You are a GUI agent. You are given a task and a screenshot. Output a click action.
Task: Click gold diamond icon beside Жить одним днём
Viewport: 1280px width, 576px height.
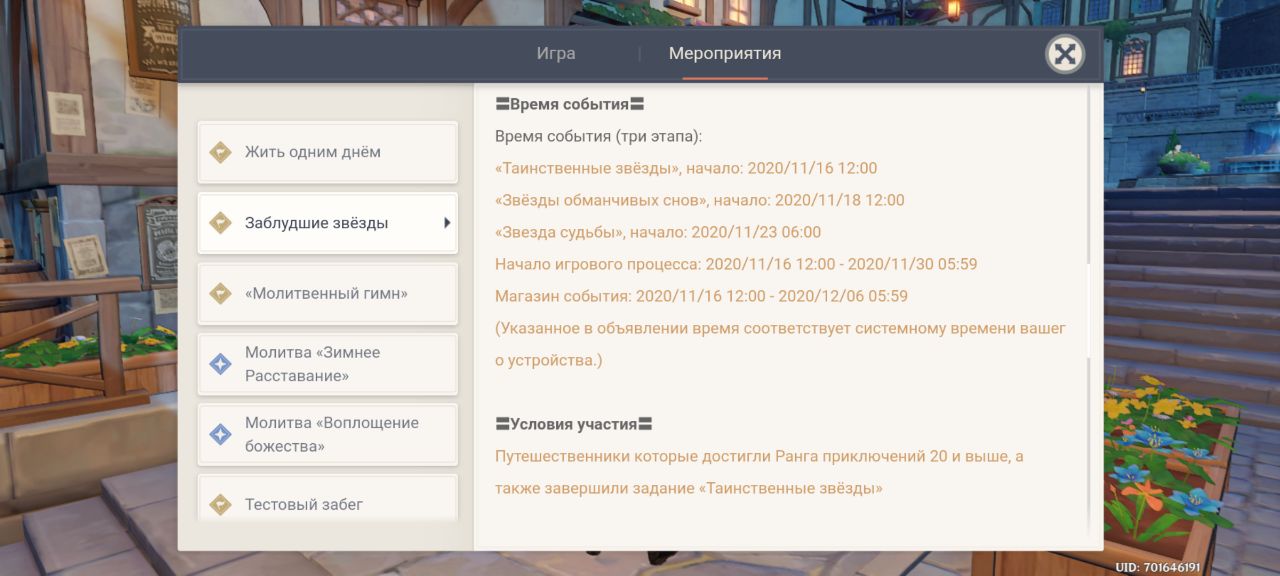point(220,152)
